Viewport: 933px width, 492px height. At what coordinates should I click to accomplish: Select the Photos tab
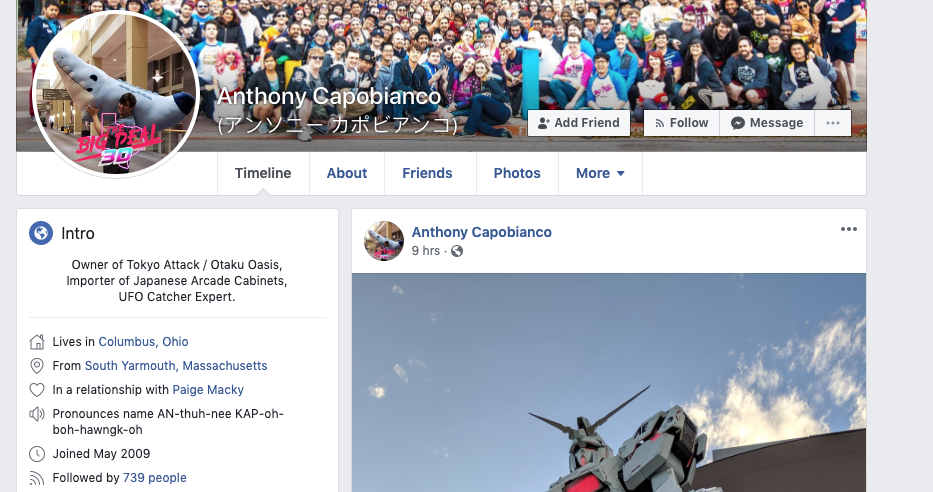click(x=517, y=173)
